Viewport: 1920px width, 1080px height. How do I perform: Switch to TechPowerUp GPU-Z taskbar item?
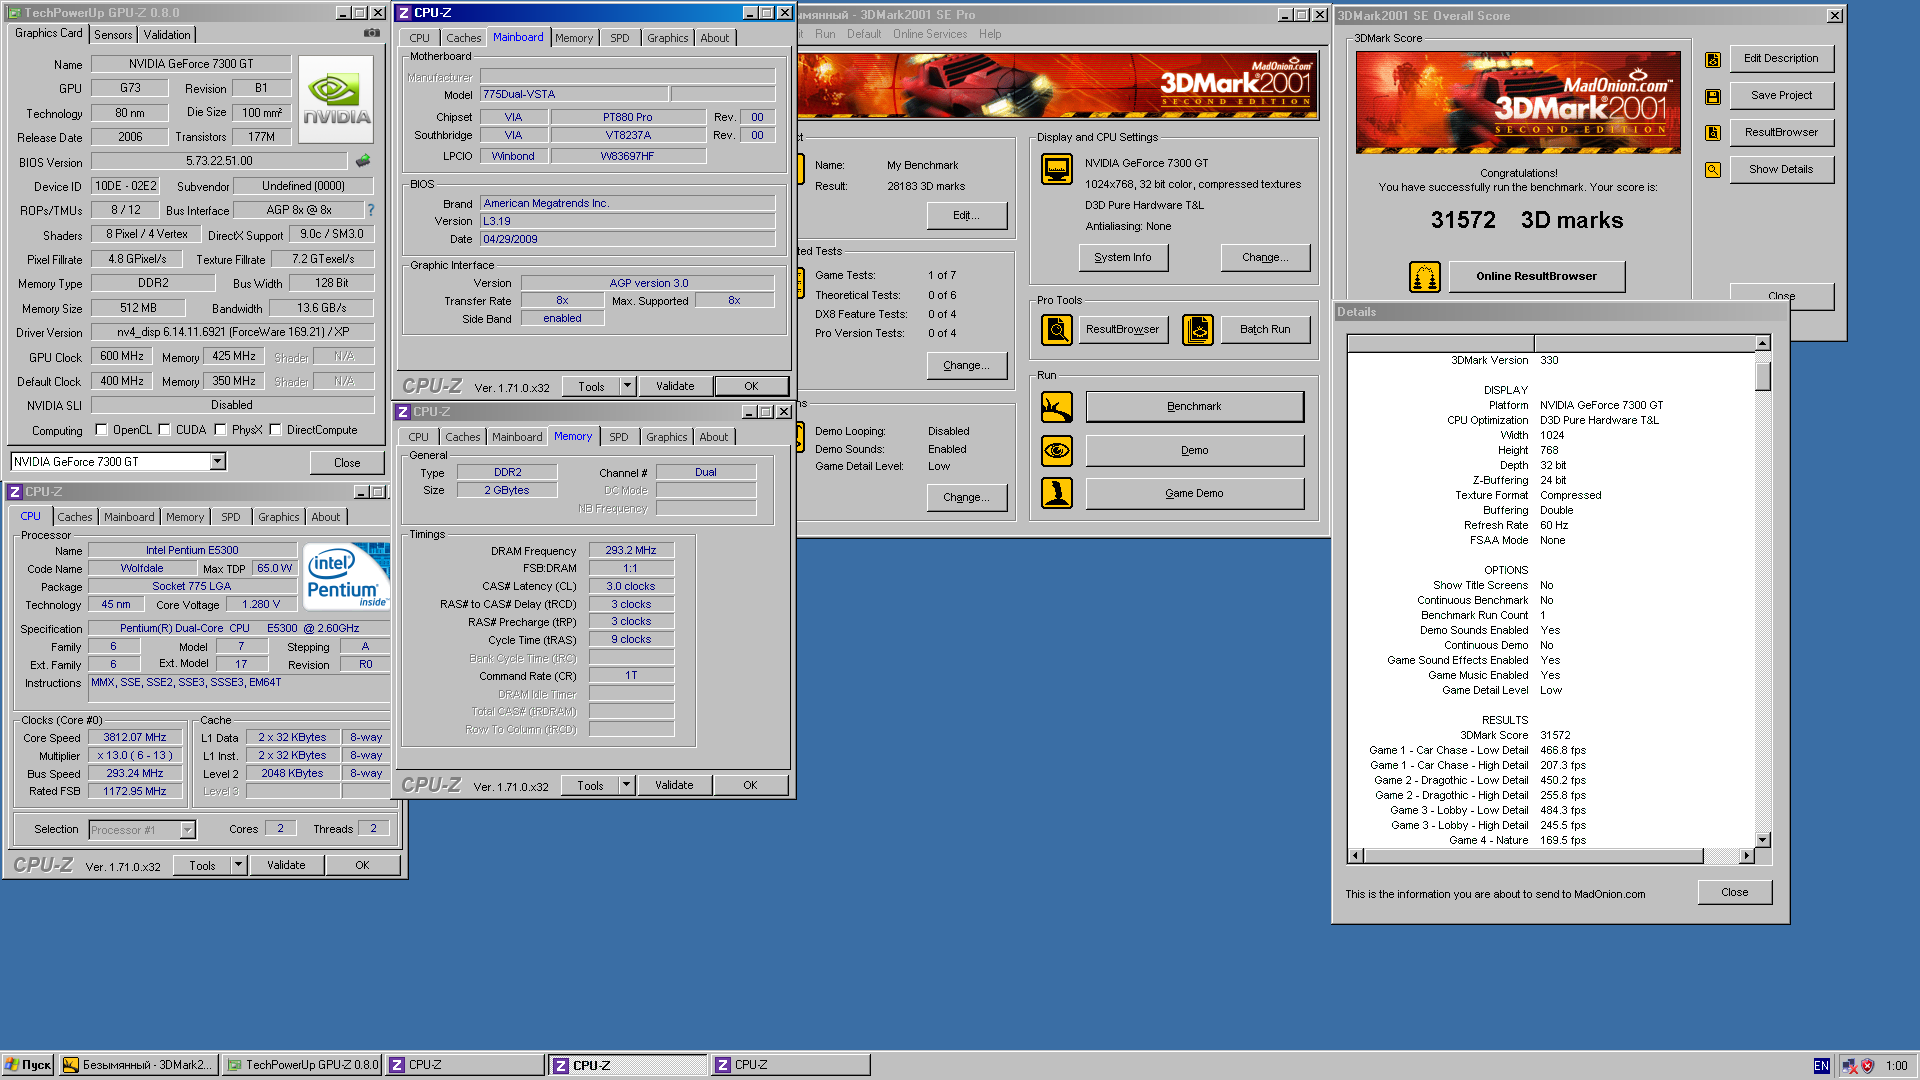(302, 1066)
